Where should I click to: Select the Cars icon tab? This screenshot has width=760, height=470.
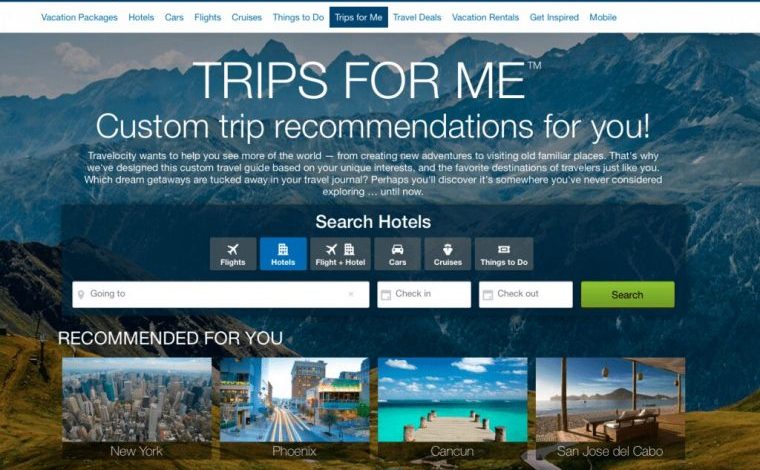397,253
